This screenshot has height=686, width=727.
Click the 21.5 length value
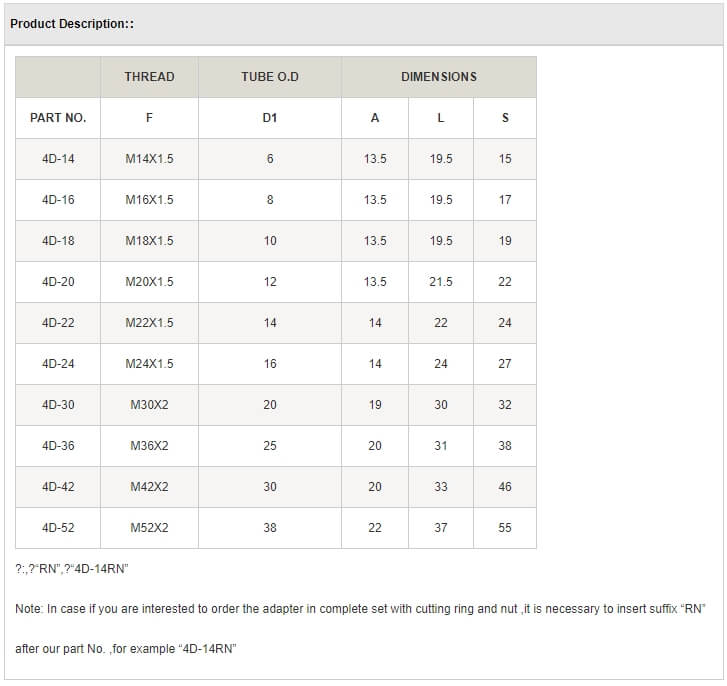(441, 282)
